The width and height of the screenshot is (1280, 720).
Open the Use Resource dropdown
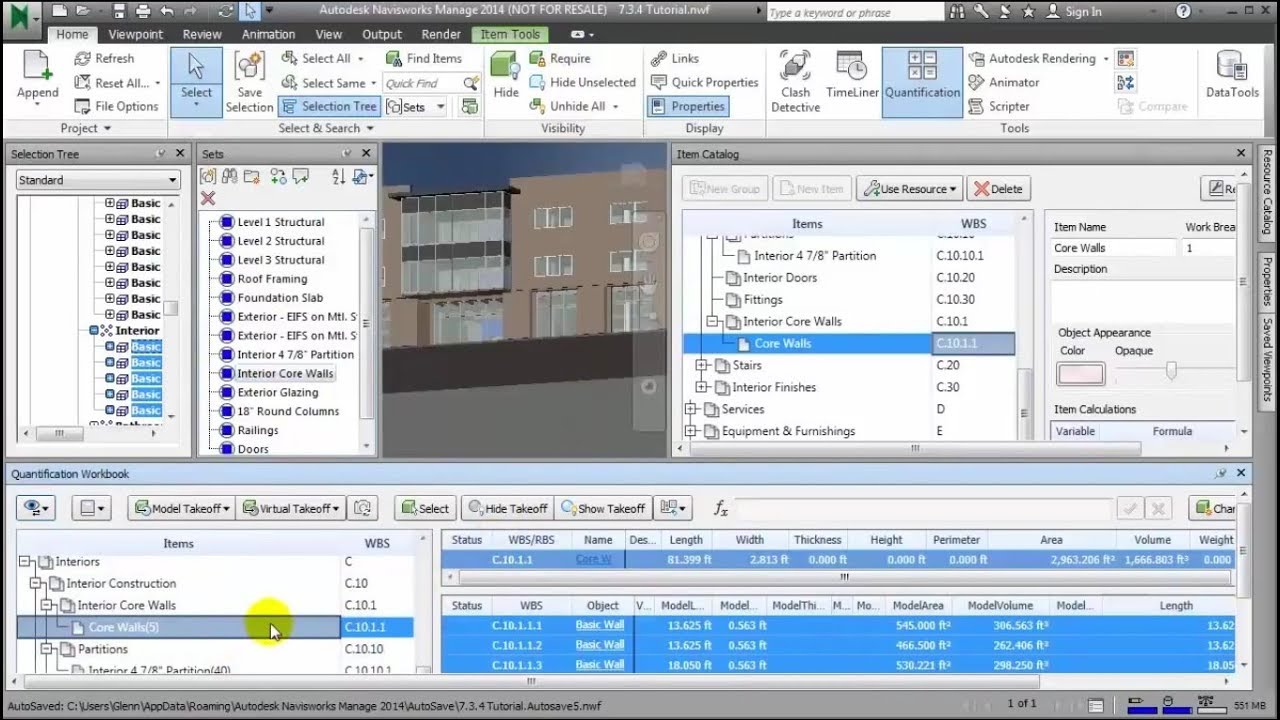910,189
